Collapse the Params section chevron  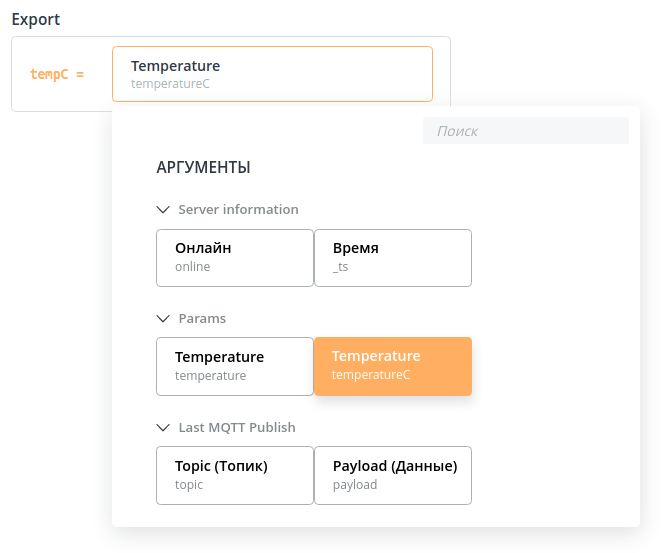163,318
